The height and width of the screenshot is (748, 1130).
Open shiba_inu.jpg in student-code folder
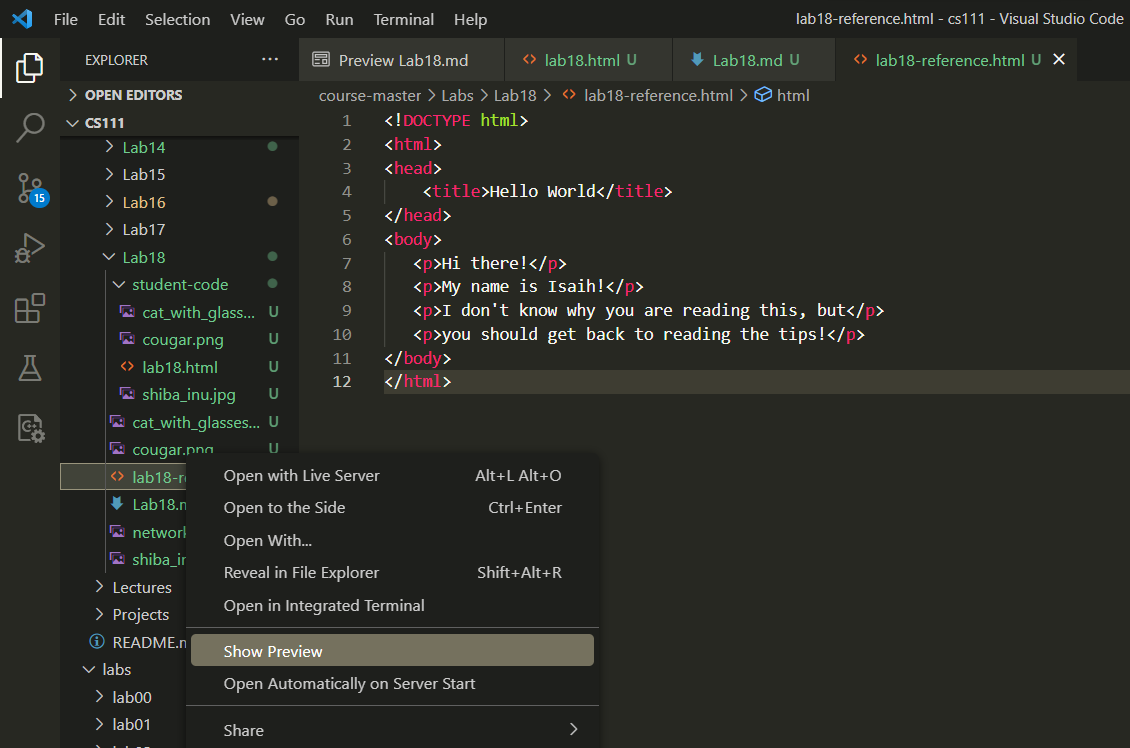point(188,394)
